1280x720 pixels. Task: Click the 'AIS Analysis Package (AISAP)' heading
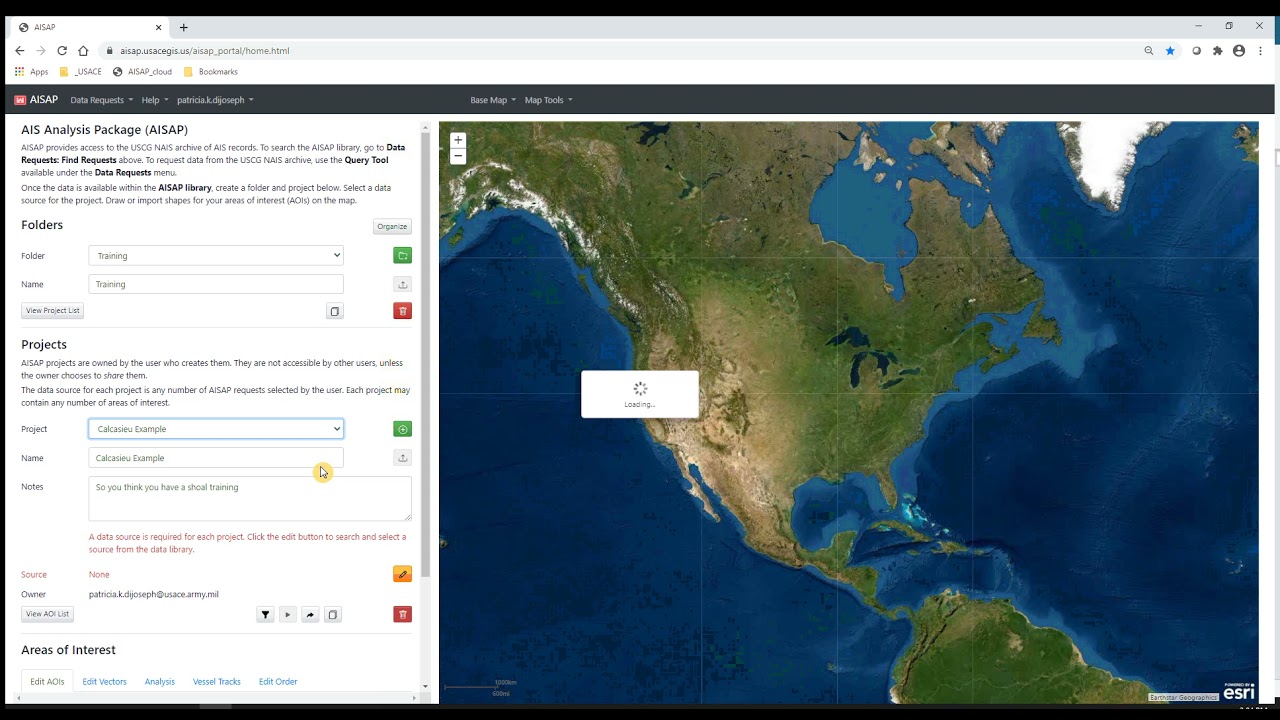[104, 130]
